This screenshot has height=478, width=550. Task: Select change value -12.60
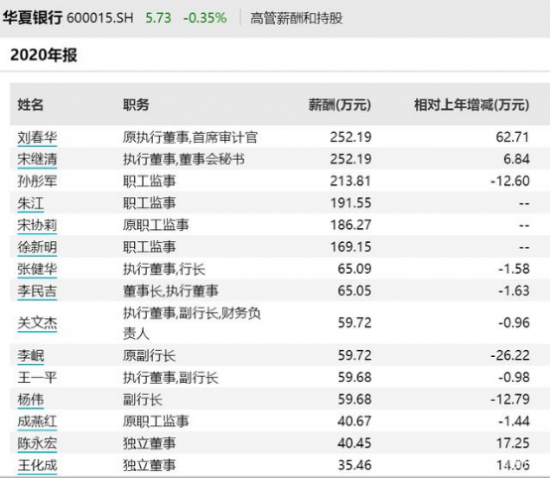[x=510, y=181]
